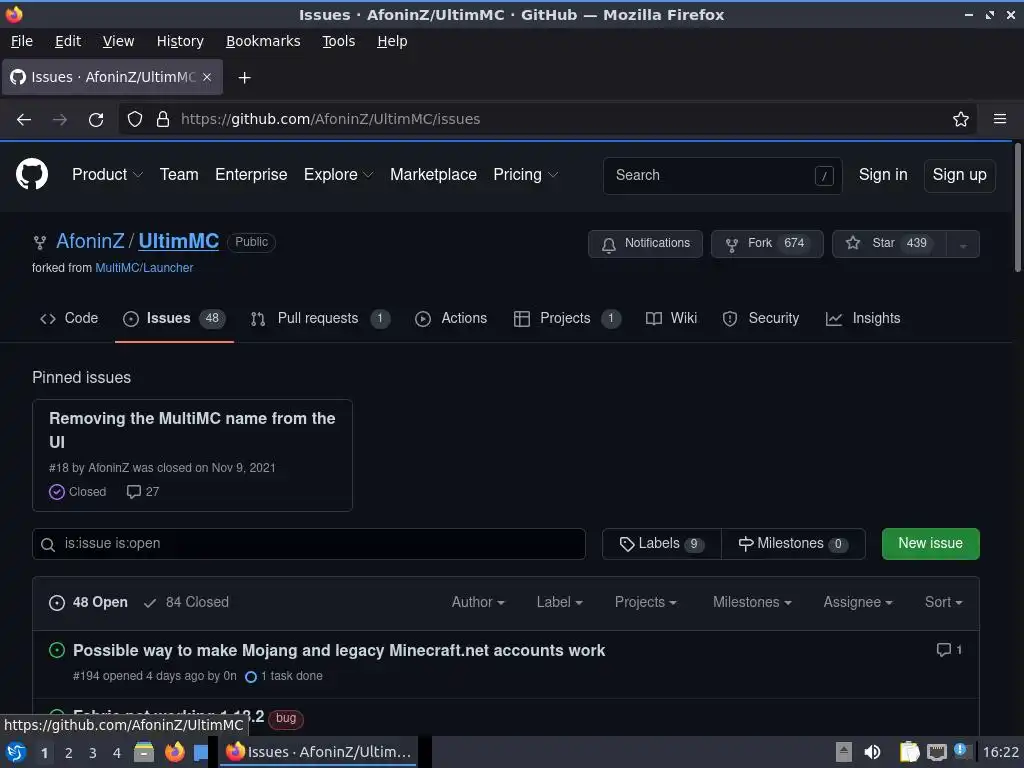Bookmark this page with the star icon

click(961, 120)
